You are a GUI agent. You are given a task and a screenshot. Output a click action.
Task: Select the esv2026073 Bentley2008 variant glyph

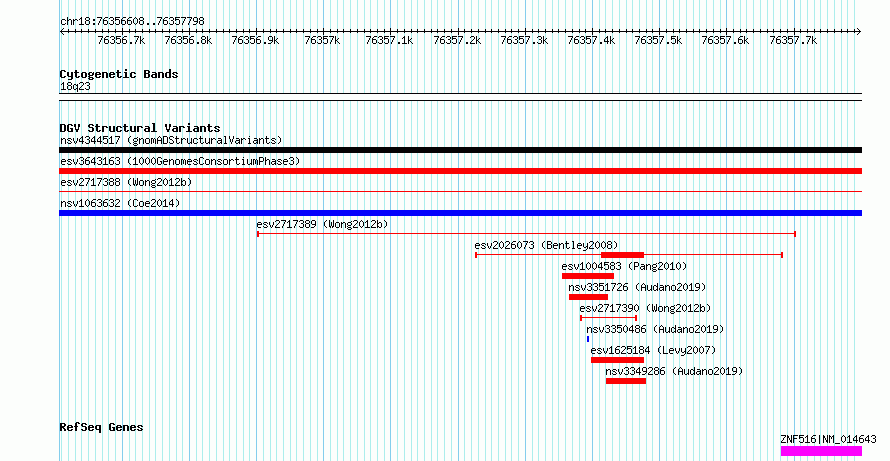[x=629, y=255]
